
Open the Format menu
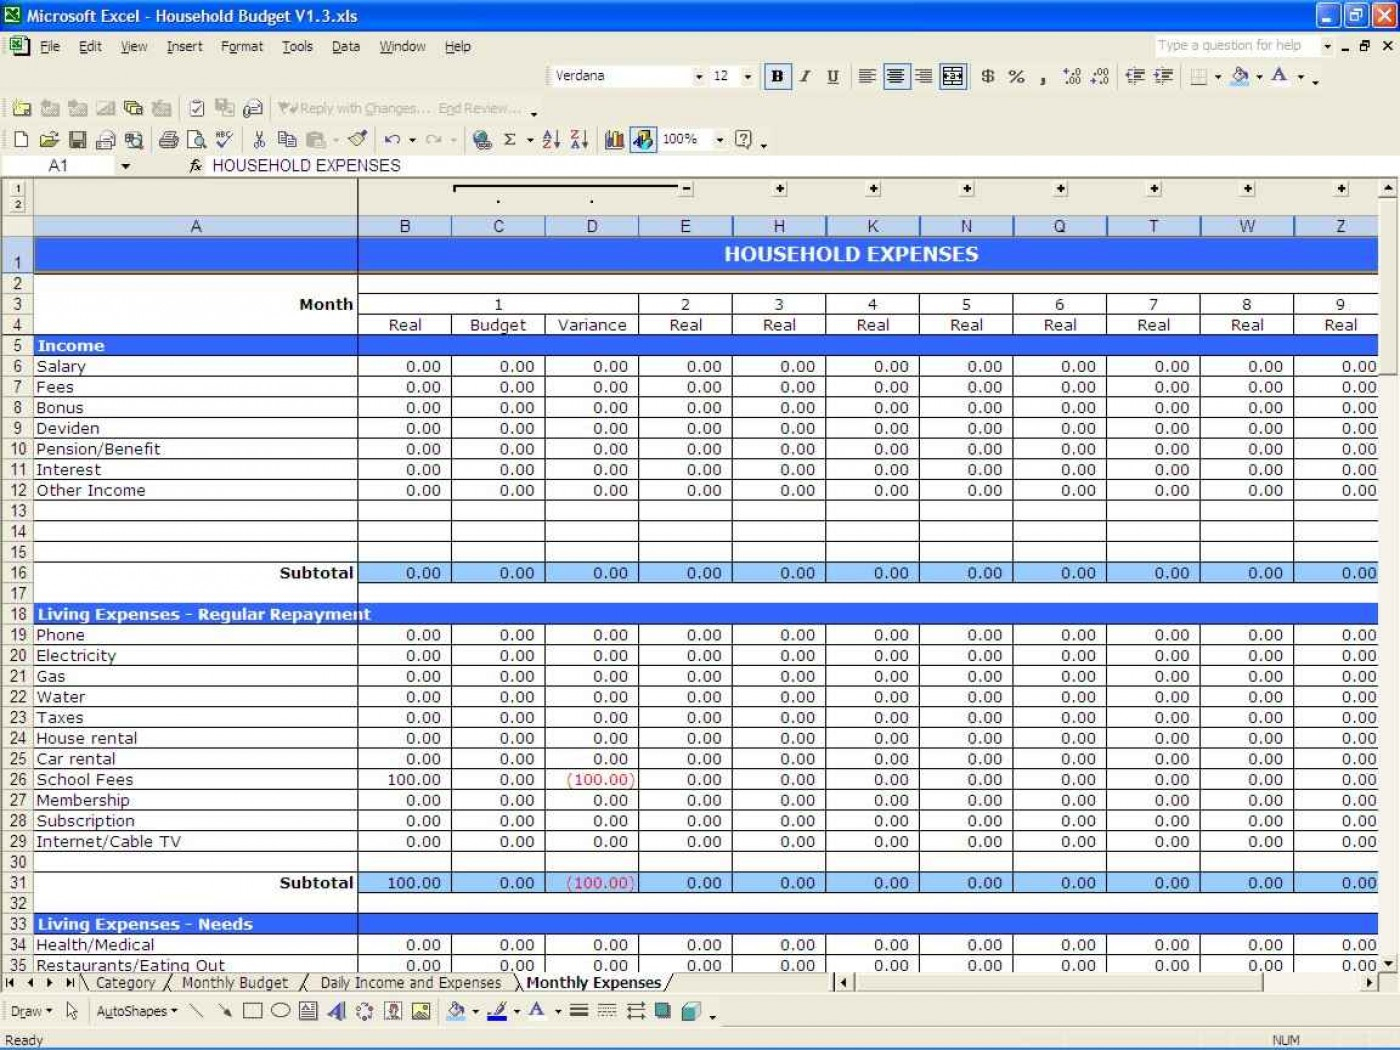(x=241, y=46)
